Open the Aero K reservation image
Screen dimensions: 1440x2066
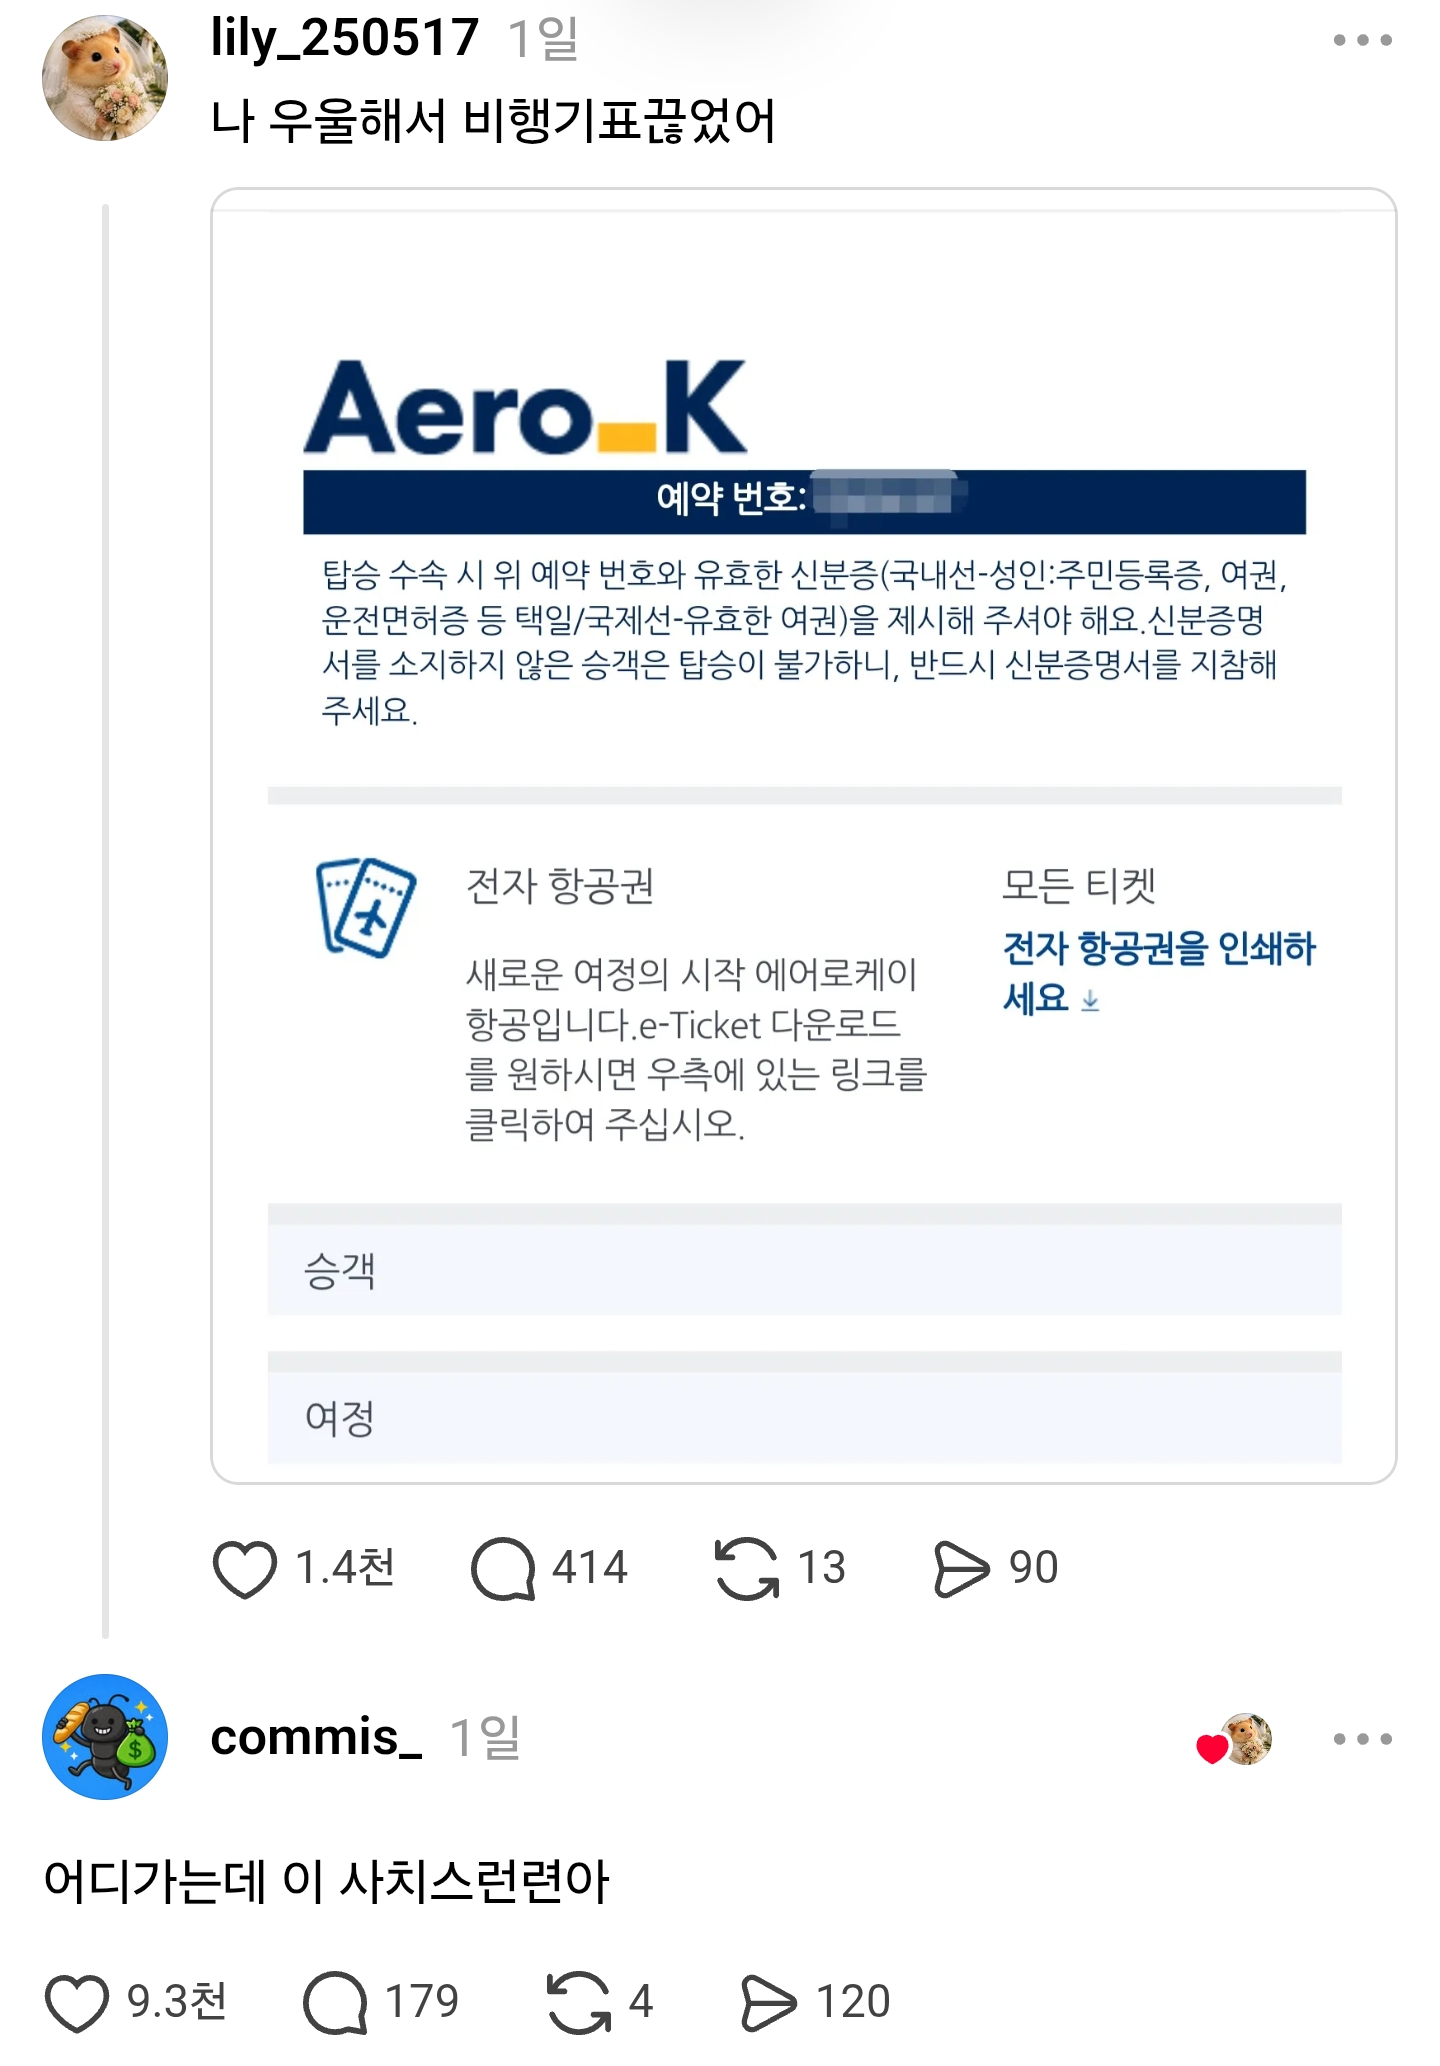(x=804, y=836)
